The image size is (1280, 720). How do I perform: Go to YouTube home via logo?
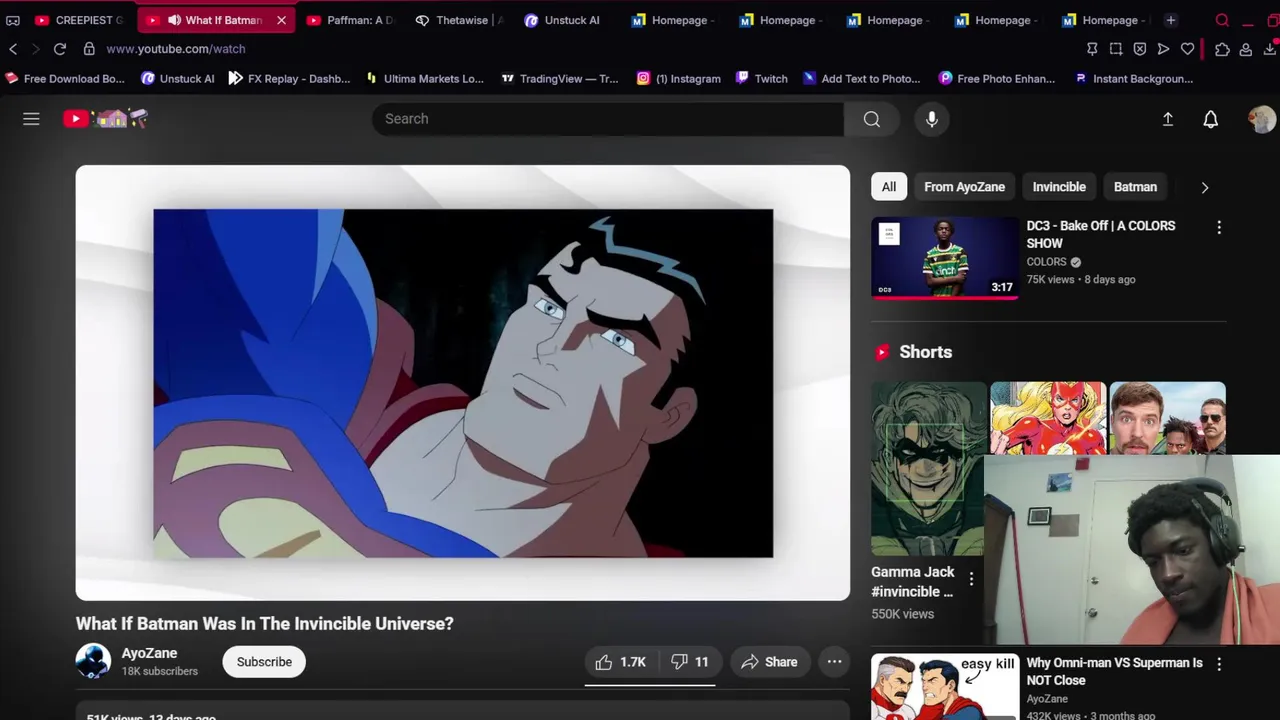tap(105, 119)
